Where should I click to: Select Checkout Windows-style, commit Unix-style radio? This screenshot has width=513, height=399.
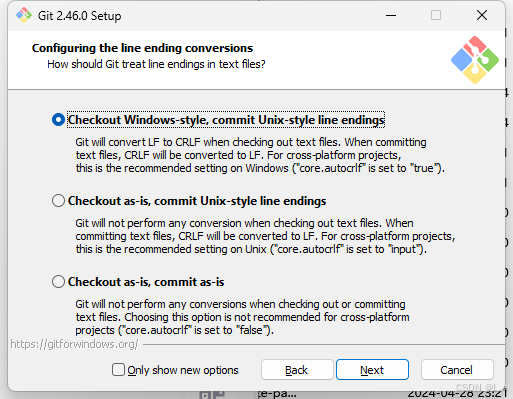point(58,120)
